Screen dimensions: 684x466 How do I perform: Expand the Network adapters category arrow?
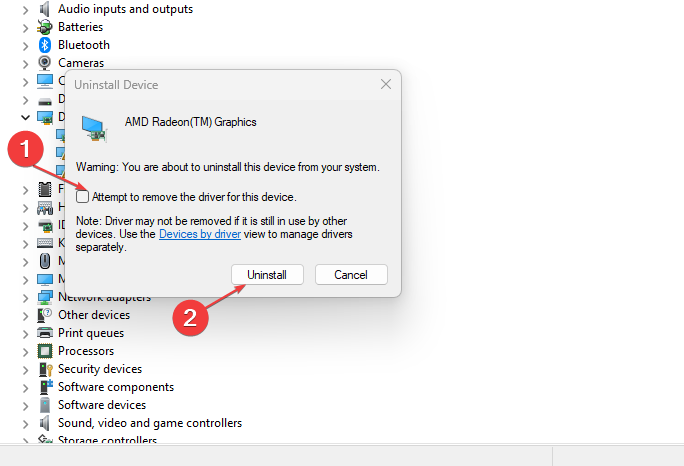tap(26, 298)
